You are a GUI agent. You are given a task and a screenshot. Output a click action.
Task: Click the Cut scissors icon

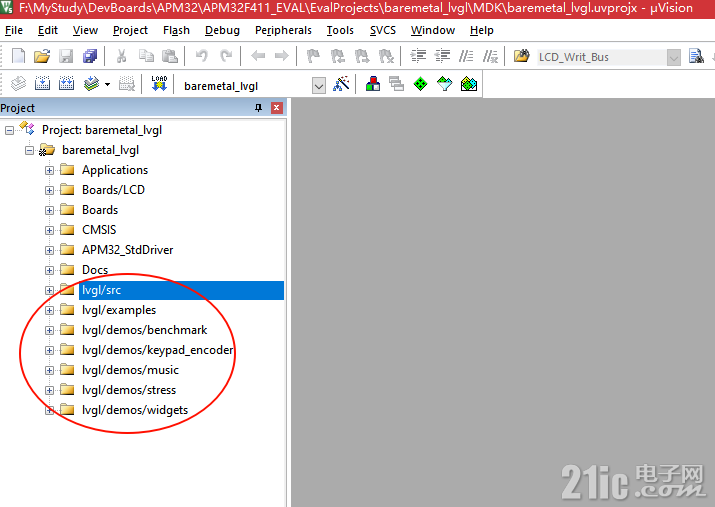(121, 56)
